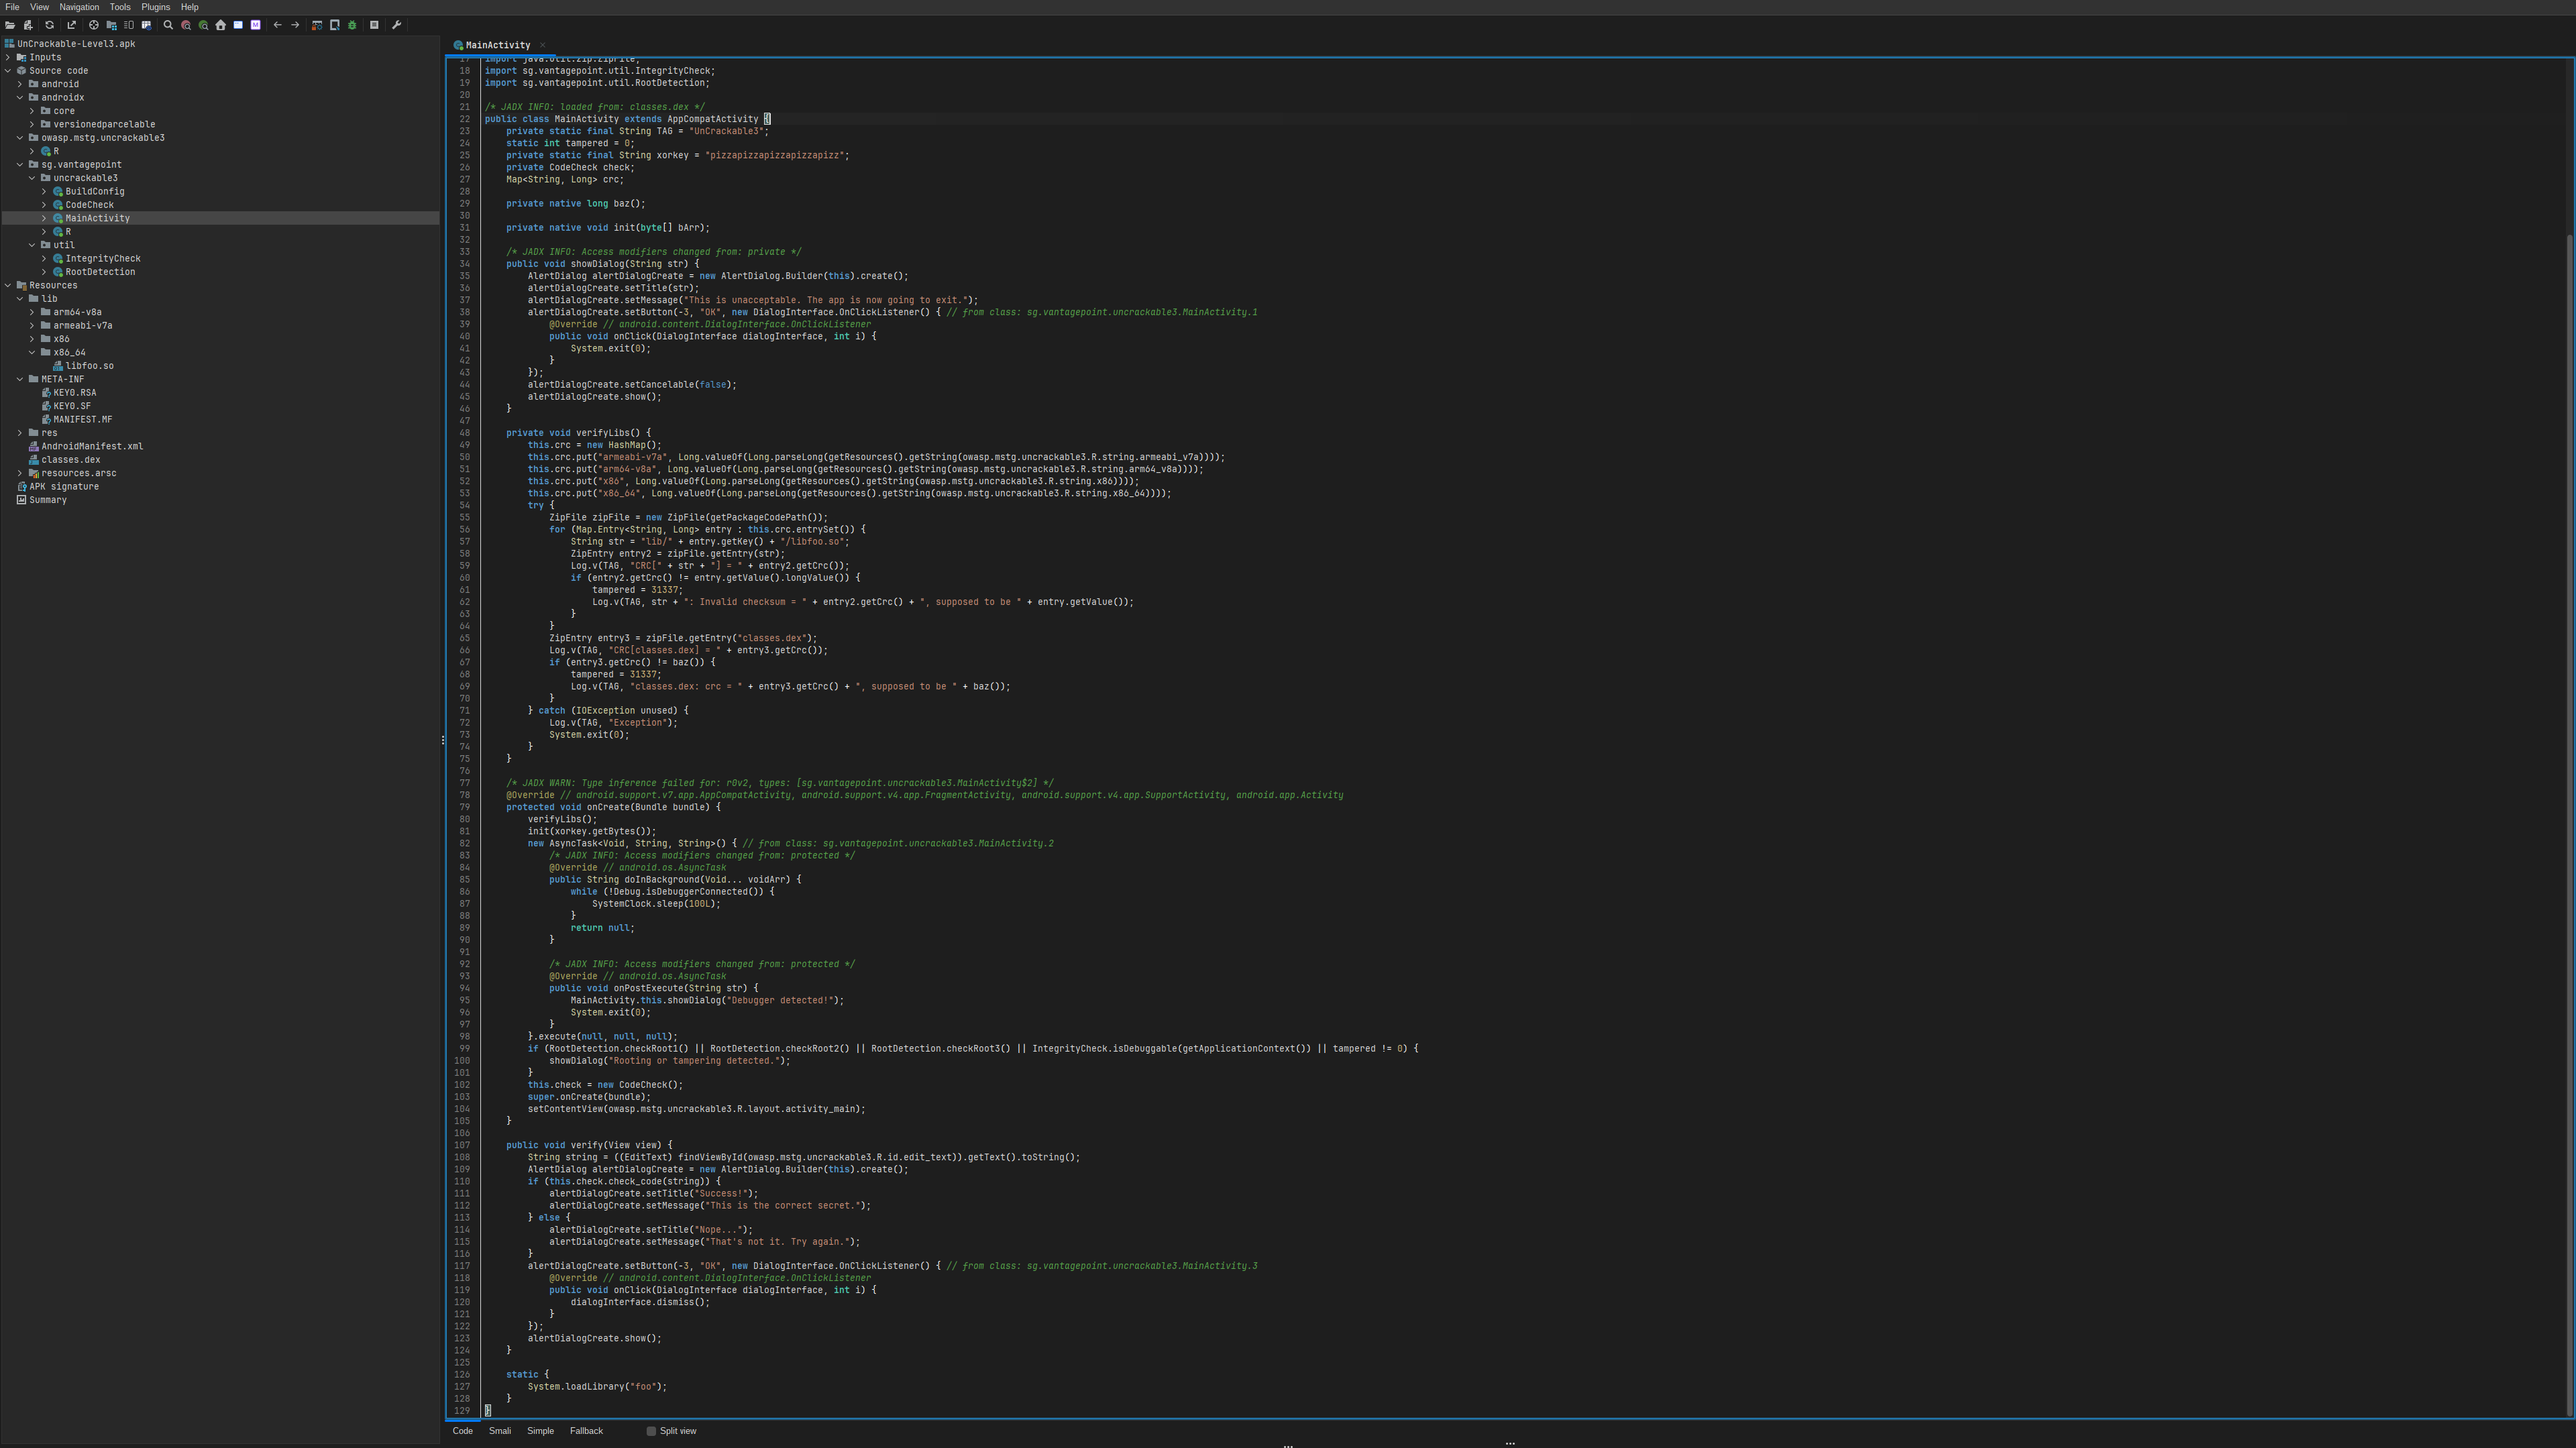Open the View menu
The width and height of the screenshot is (2576, 1448).
coord(39,7)
